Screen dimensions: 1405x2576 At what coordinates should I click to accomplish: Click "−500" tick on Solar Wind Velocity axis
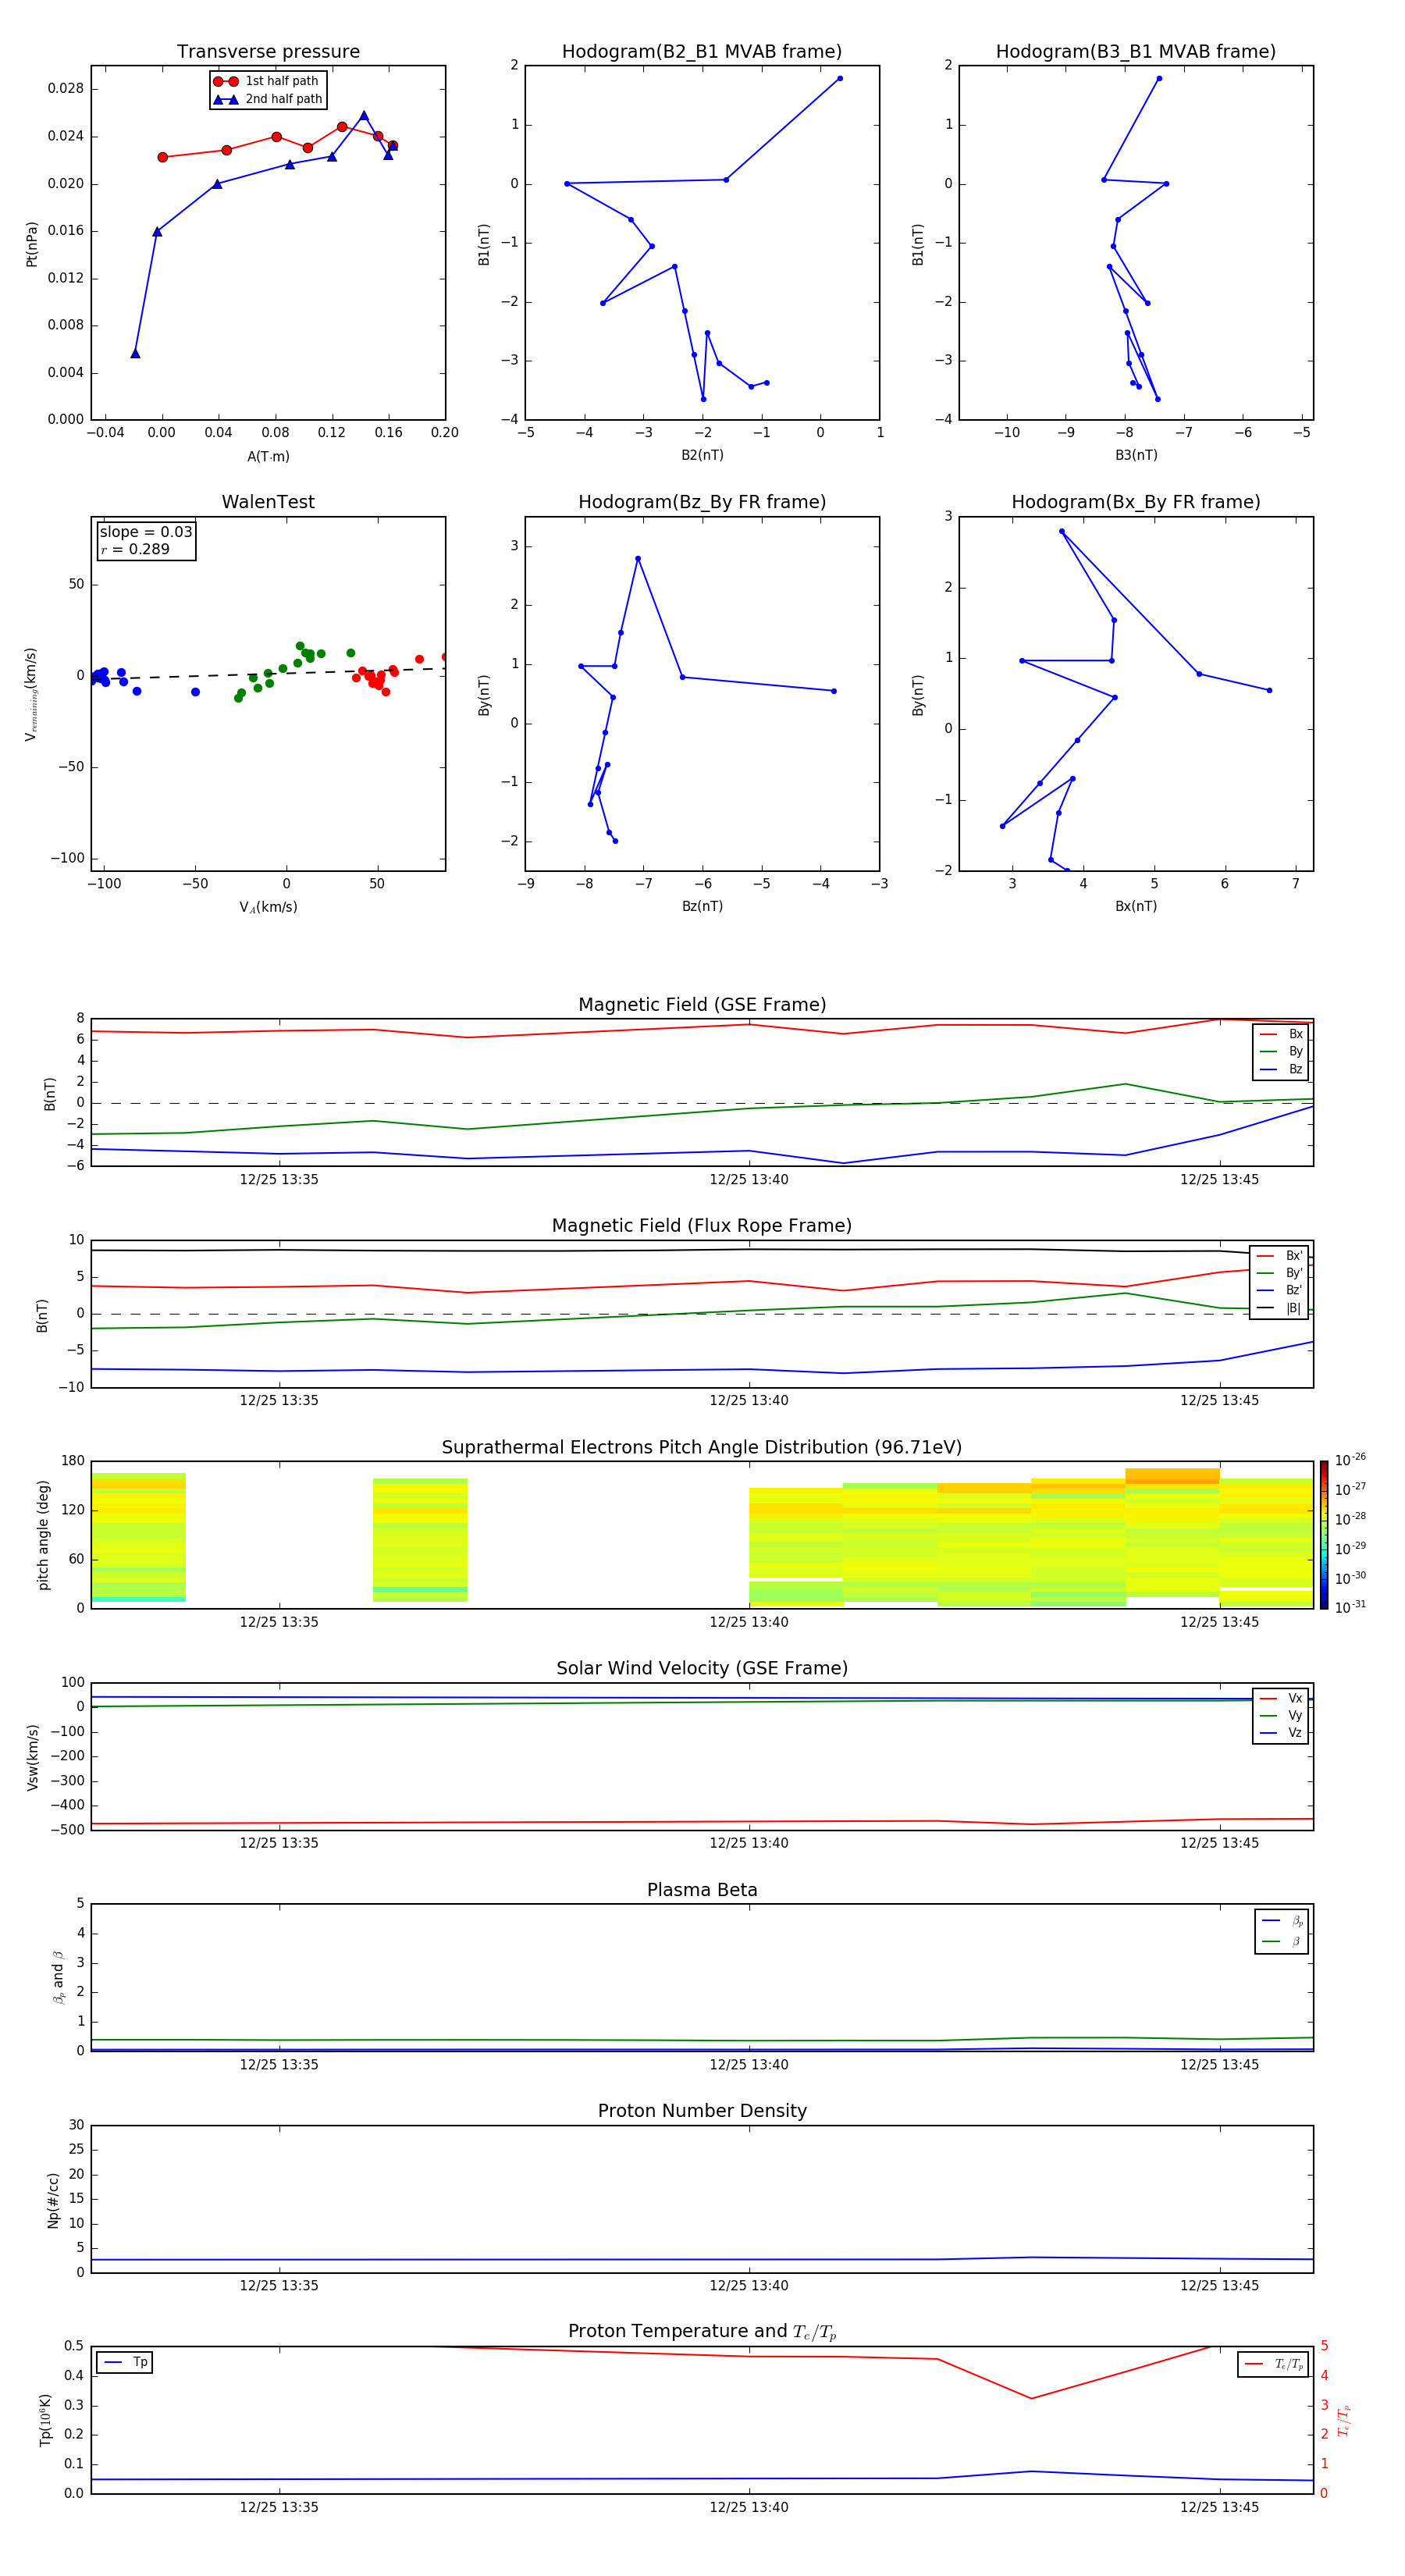66,1830
